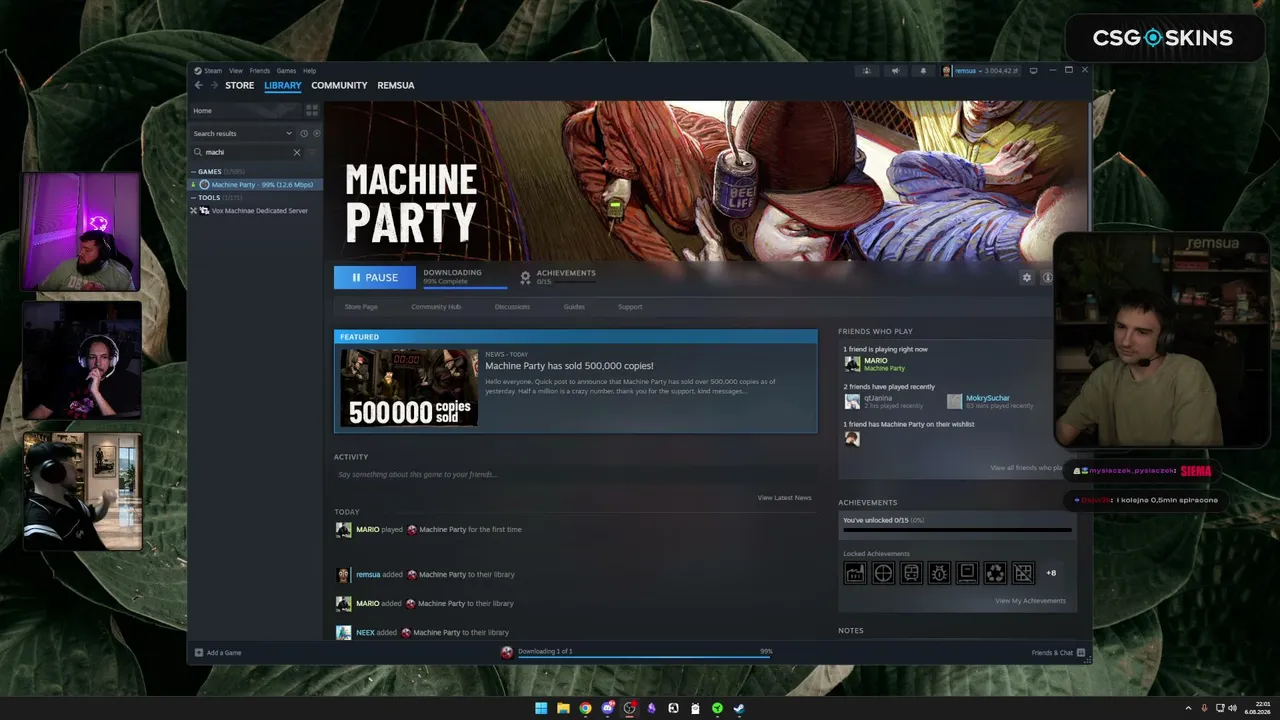The image size is (1280, 720).
Task: Open Friends & Chat
Action: pos(1059,653)
